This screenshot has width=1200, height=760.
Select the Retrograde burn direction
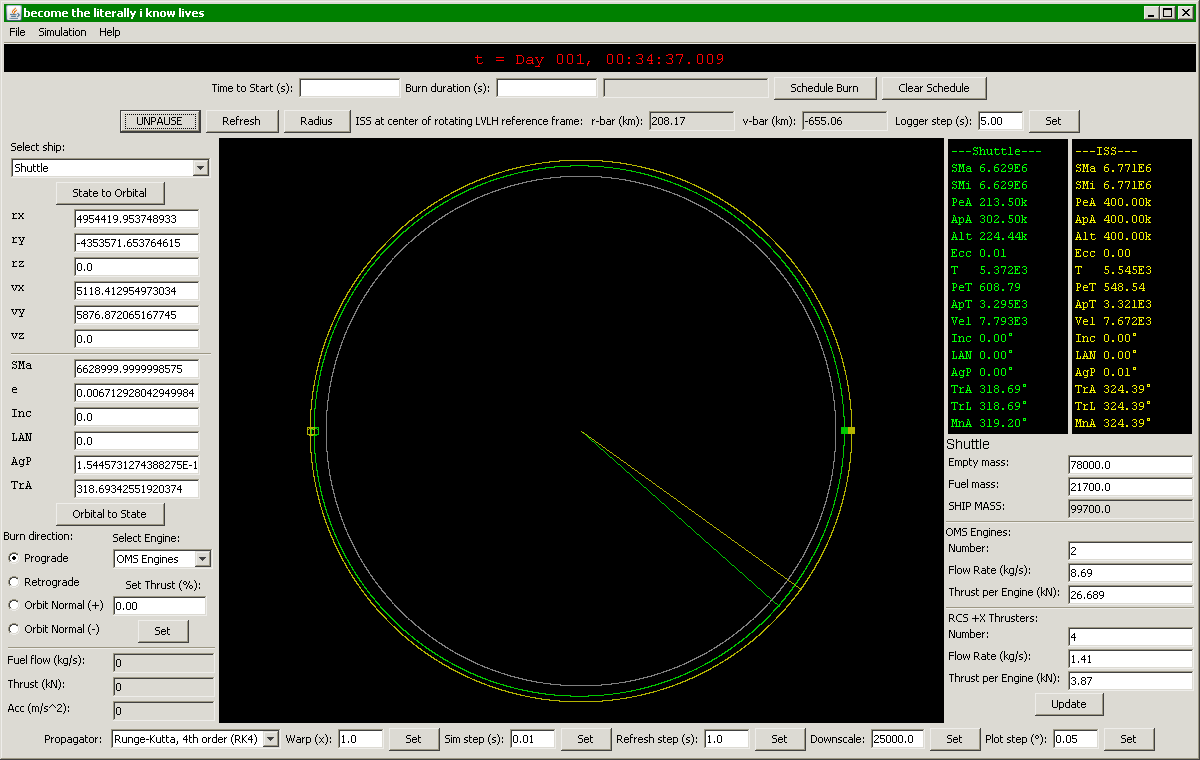14,582
